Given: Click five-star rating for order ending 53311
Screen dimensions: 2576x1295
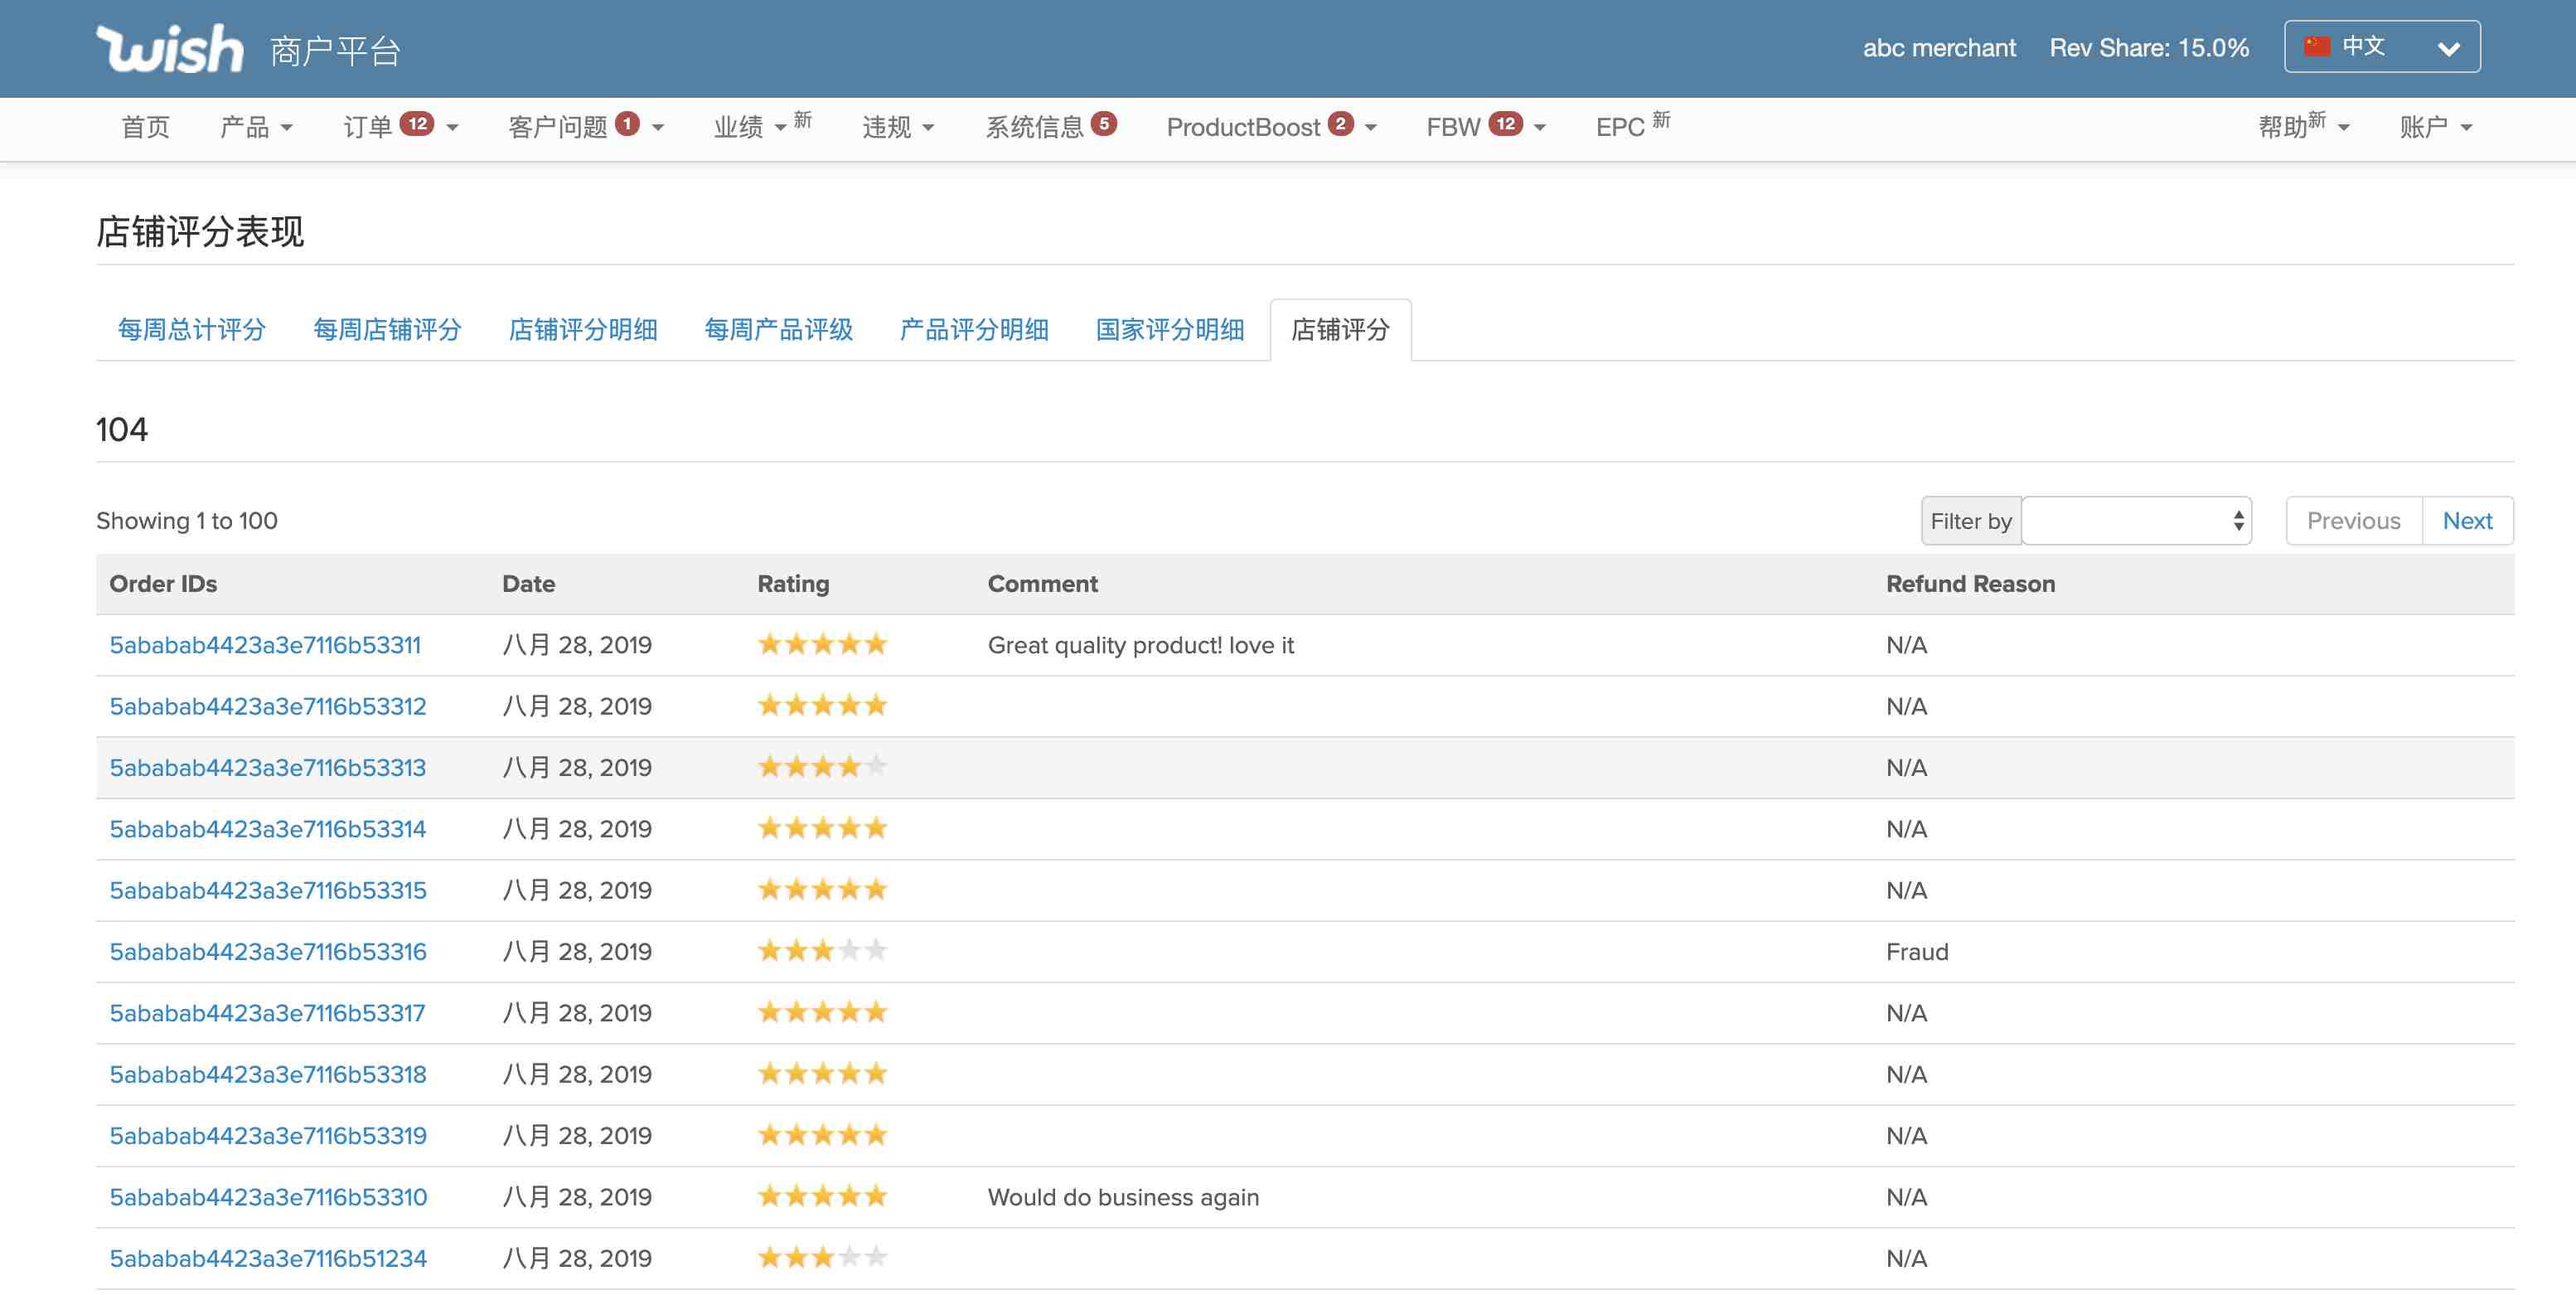Looking at the screenshot, I should pos(823,644).
